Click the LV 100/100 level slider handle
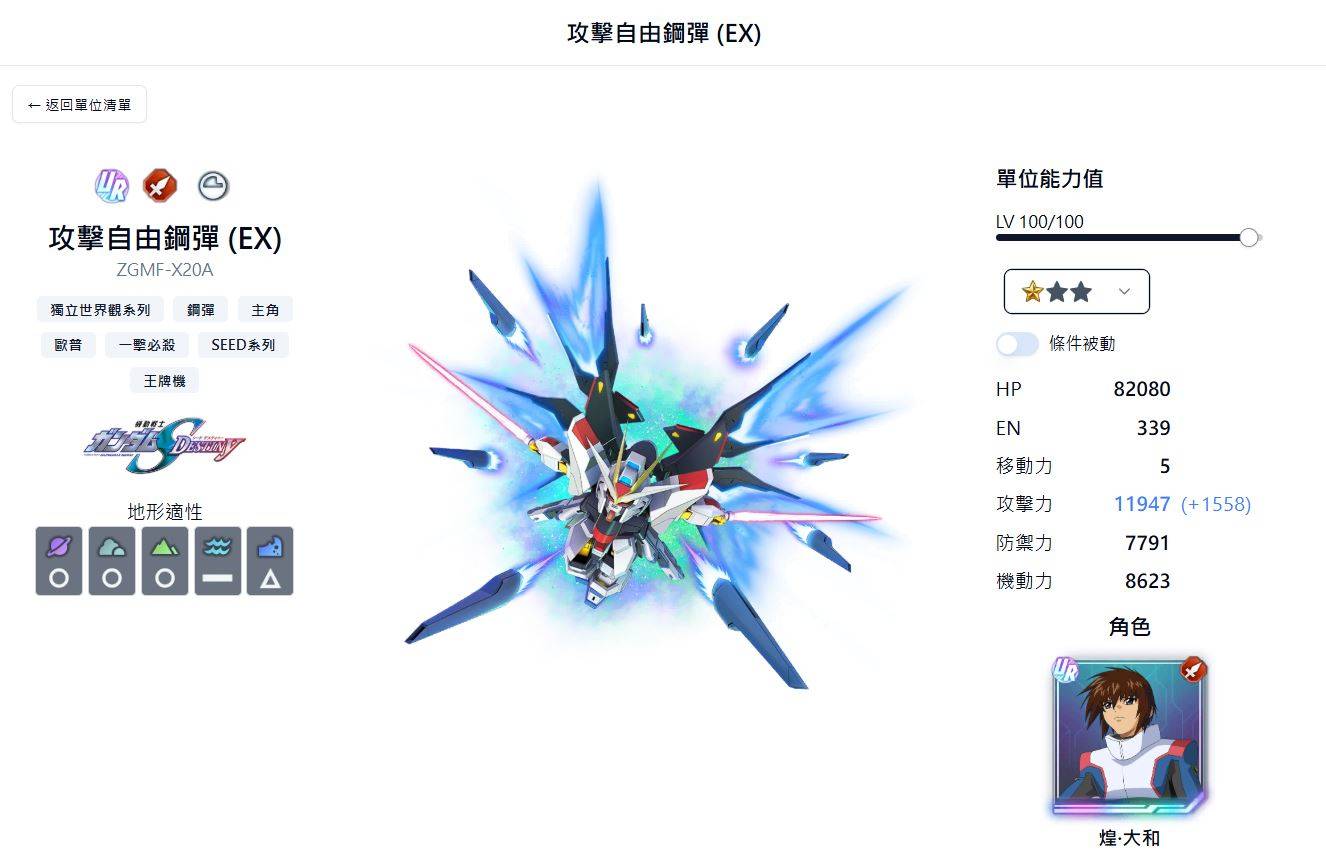 point(1248,237)
